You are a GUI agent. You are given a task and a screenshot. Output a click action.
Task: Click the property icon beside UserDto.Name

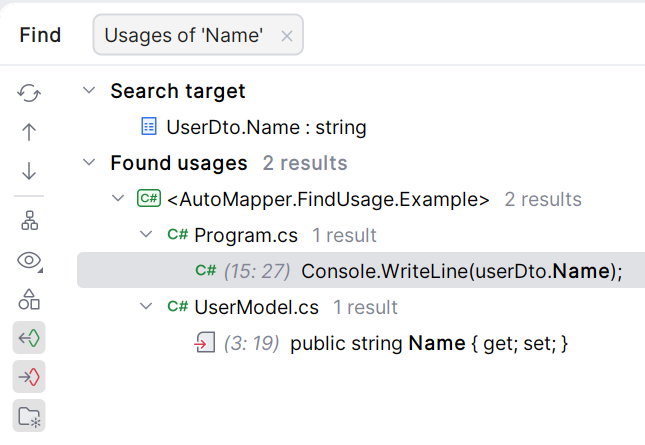pos(149,126)
